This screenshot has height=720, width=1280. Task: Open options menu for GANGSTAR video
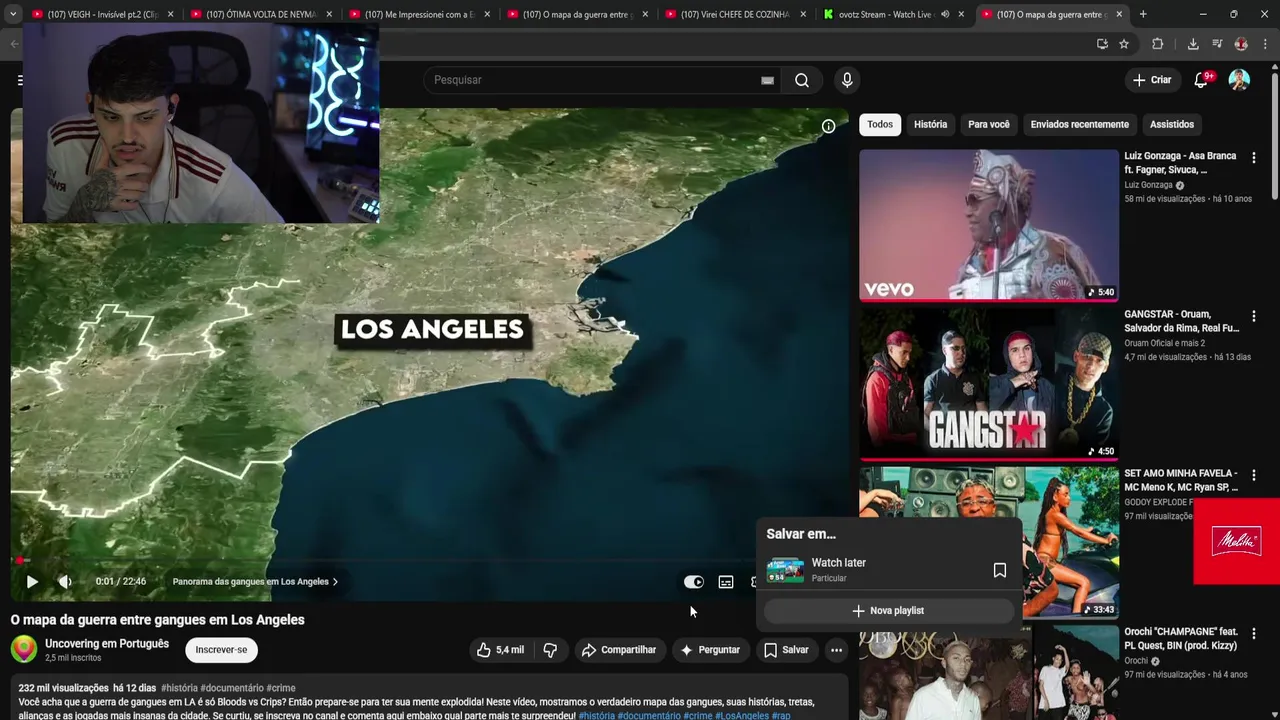[1254, 316]
